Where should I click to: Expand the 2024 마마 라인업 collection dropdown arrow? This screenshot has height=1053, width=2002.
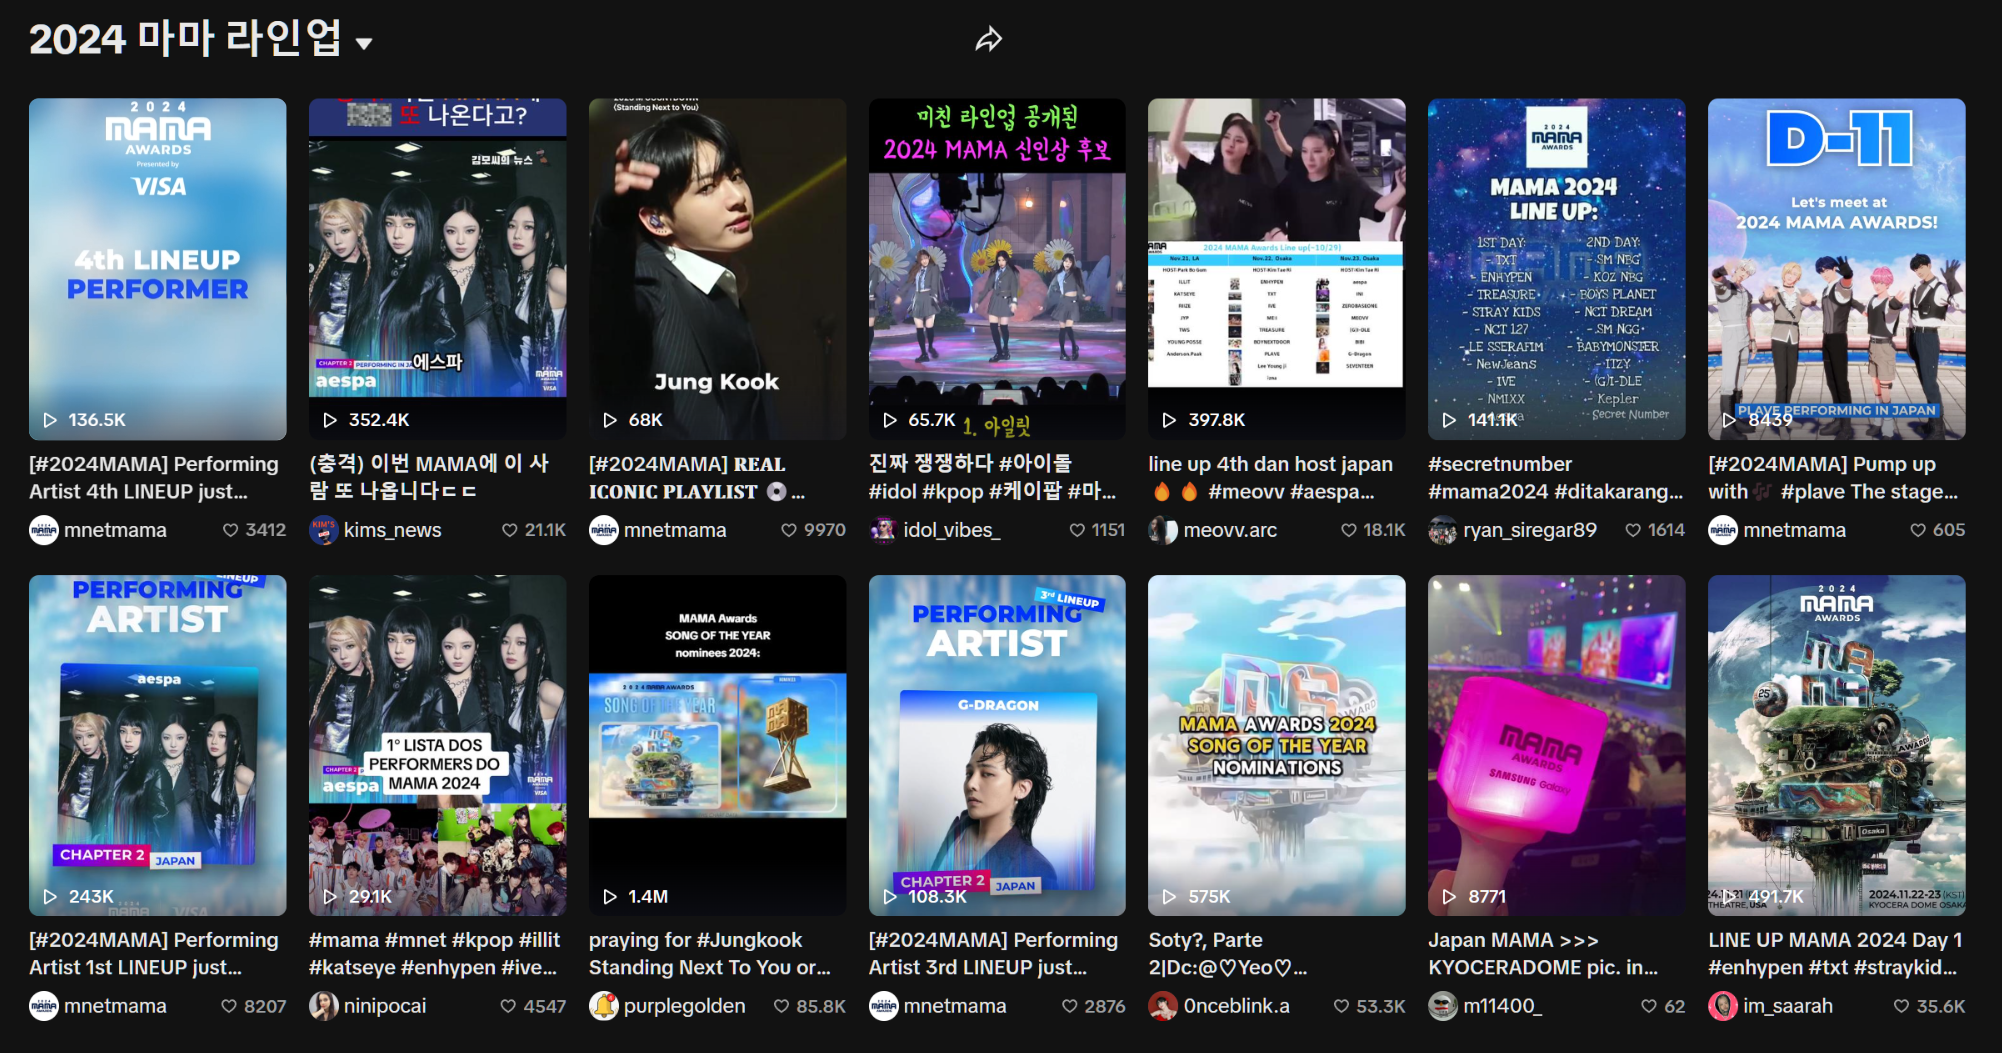tap(364, 43)
